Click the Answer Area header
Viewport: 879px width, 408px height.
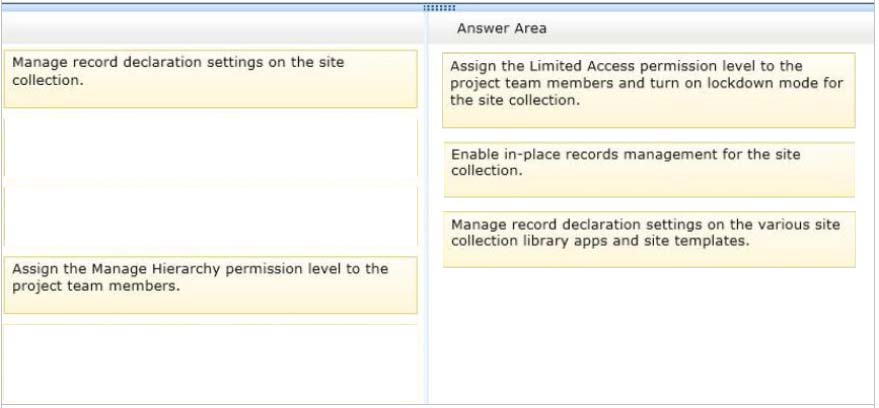[501, 29]
